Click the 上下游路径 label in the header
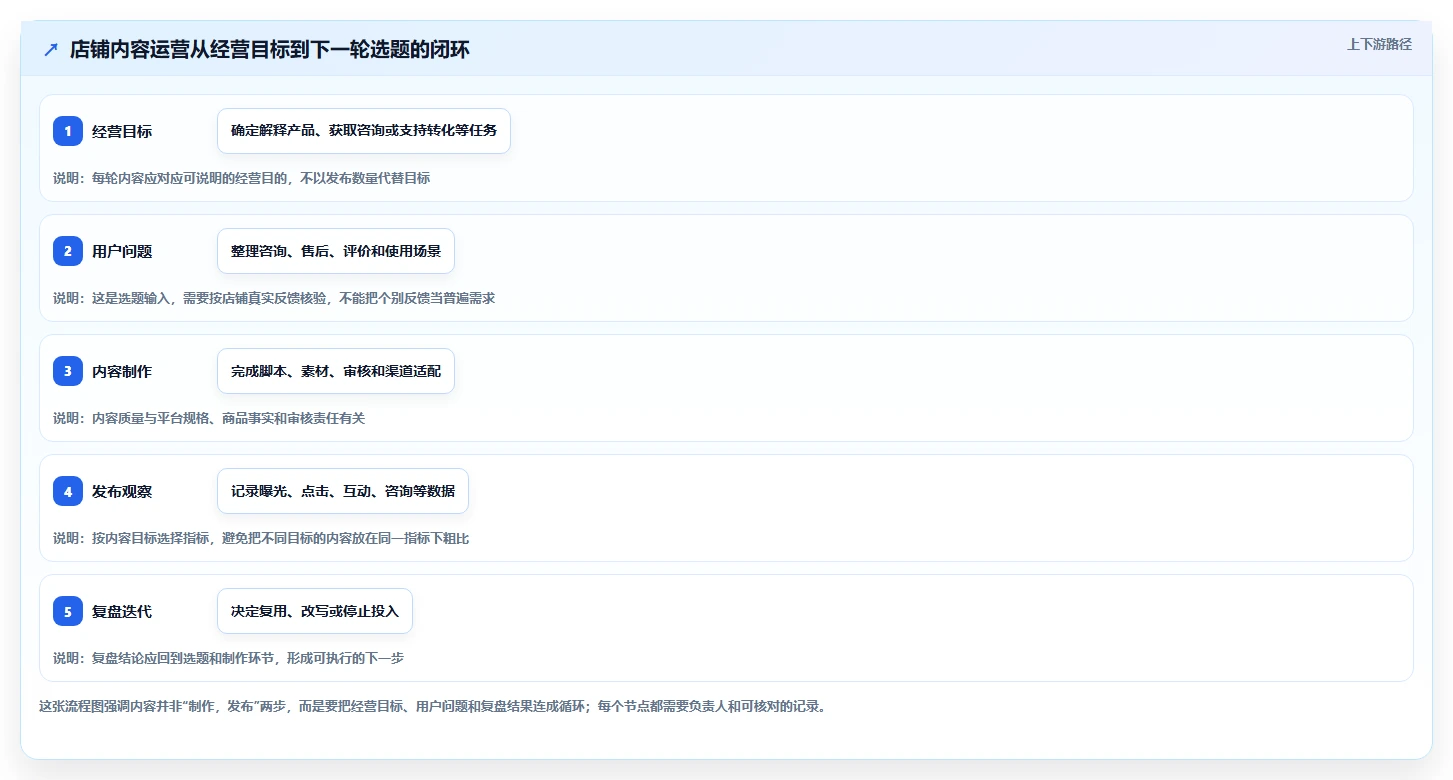 pyautogui.click(x=1379, y=44)
